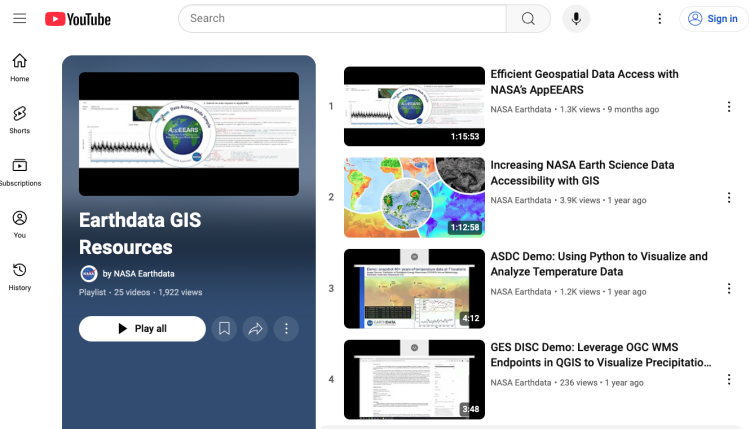
Task: Open Subscriptions in sidebar
Action: (x=20, y=172)
